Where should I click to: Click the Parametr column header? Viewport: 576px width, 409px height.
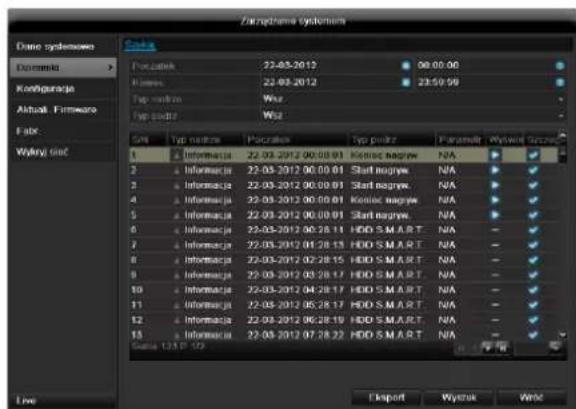point(460,140)
